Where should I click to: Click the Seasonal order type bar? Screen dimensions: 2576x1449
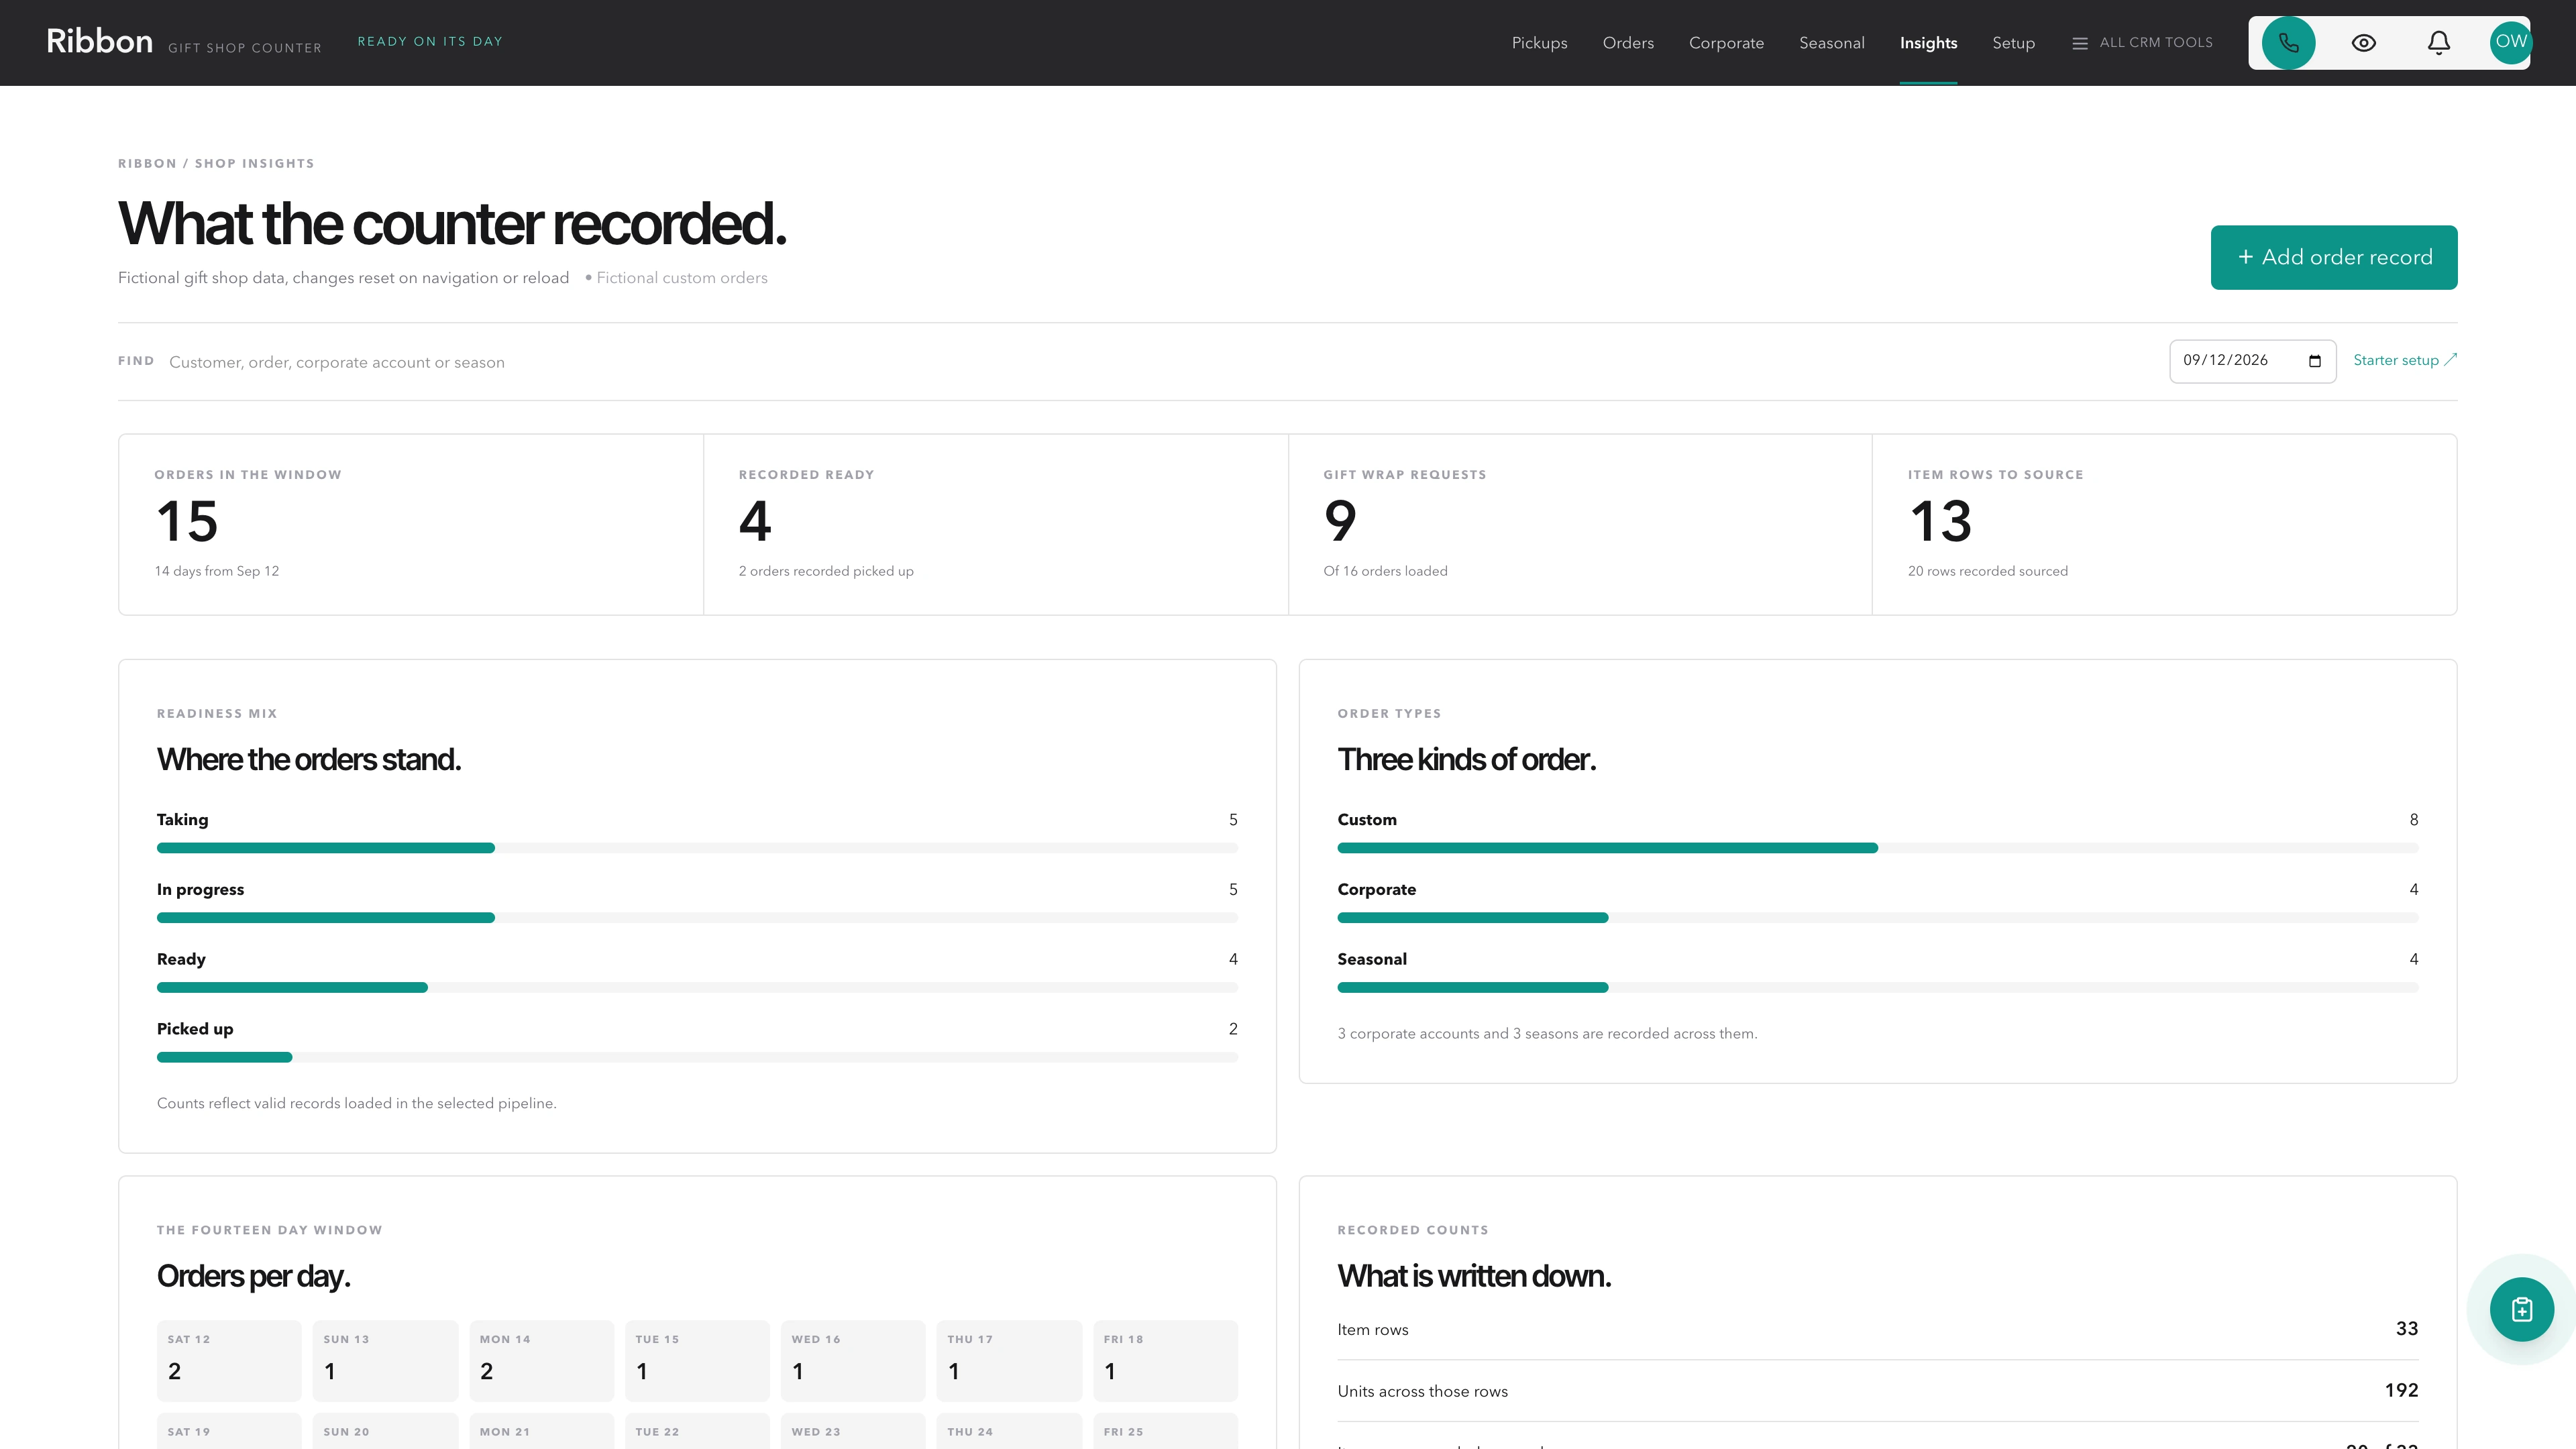pyautogui.click(x=1877, y=988)
